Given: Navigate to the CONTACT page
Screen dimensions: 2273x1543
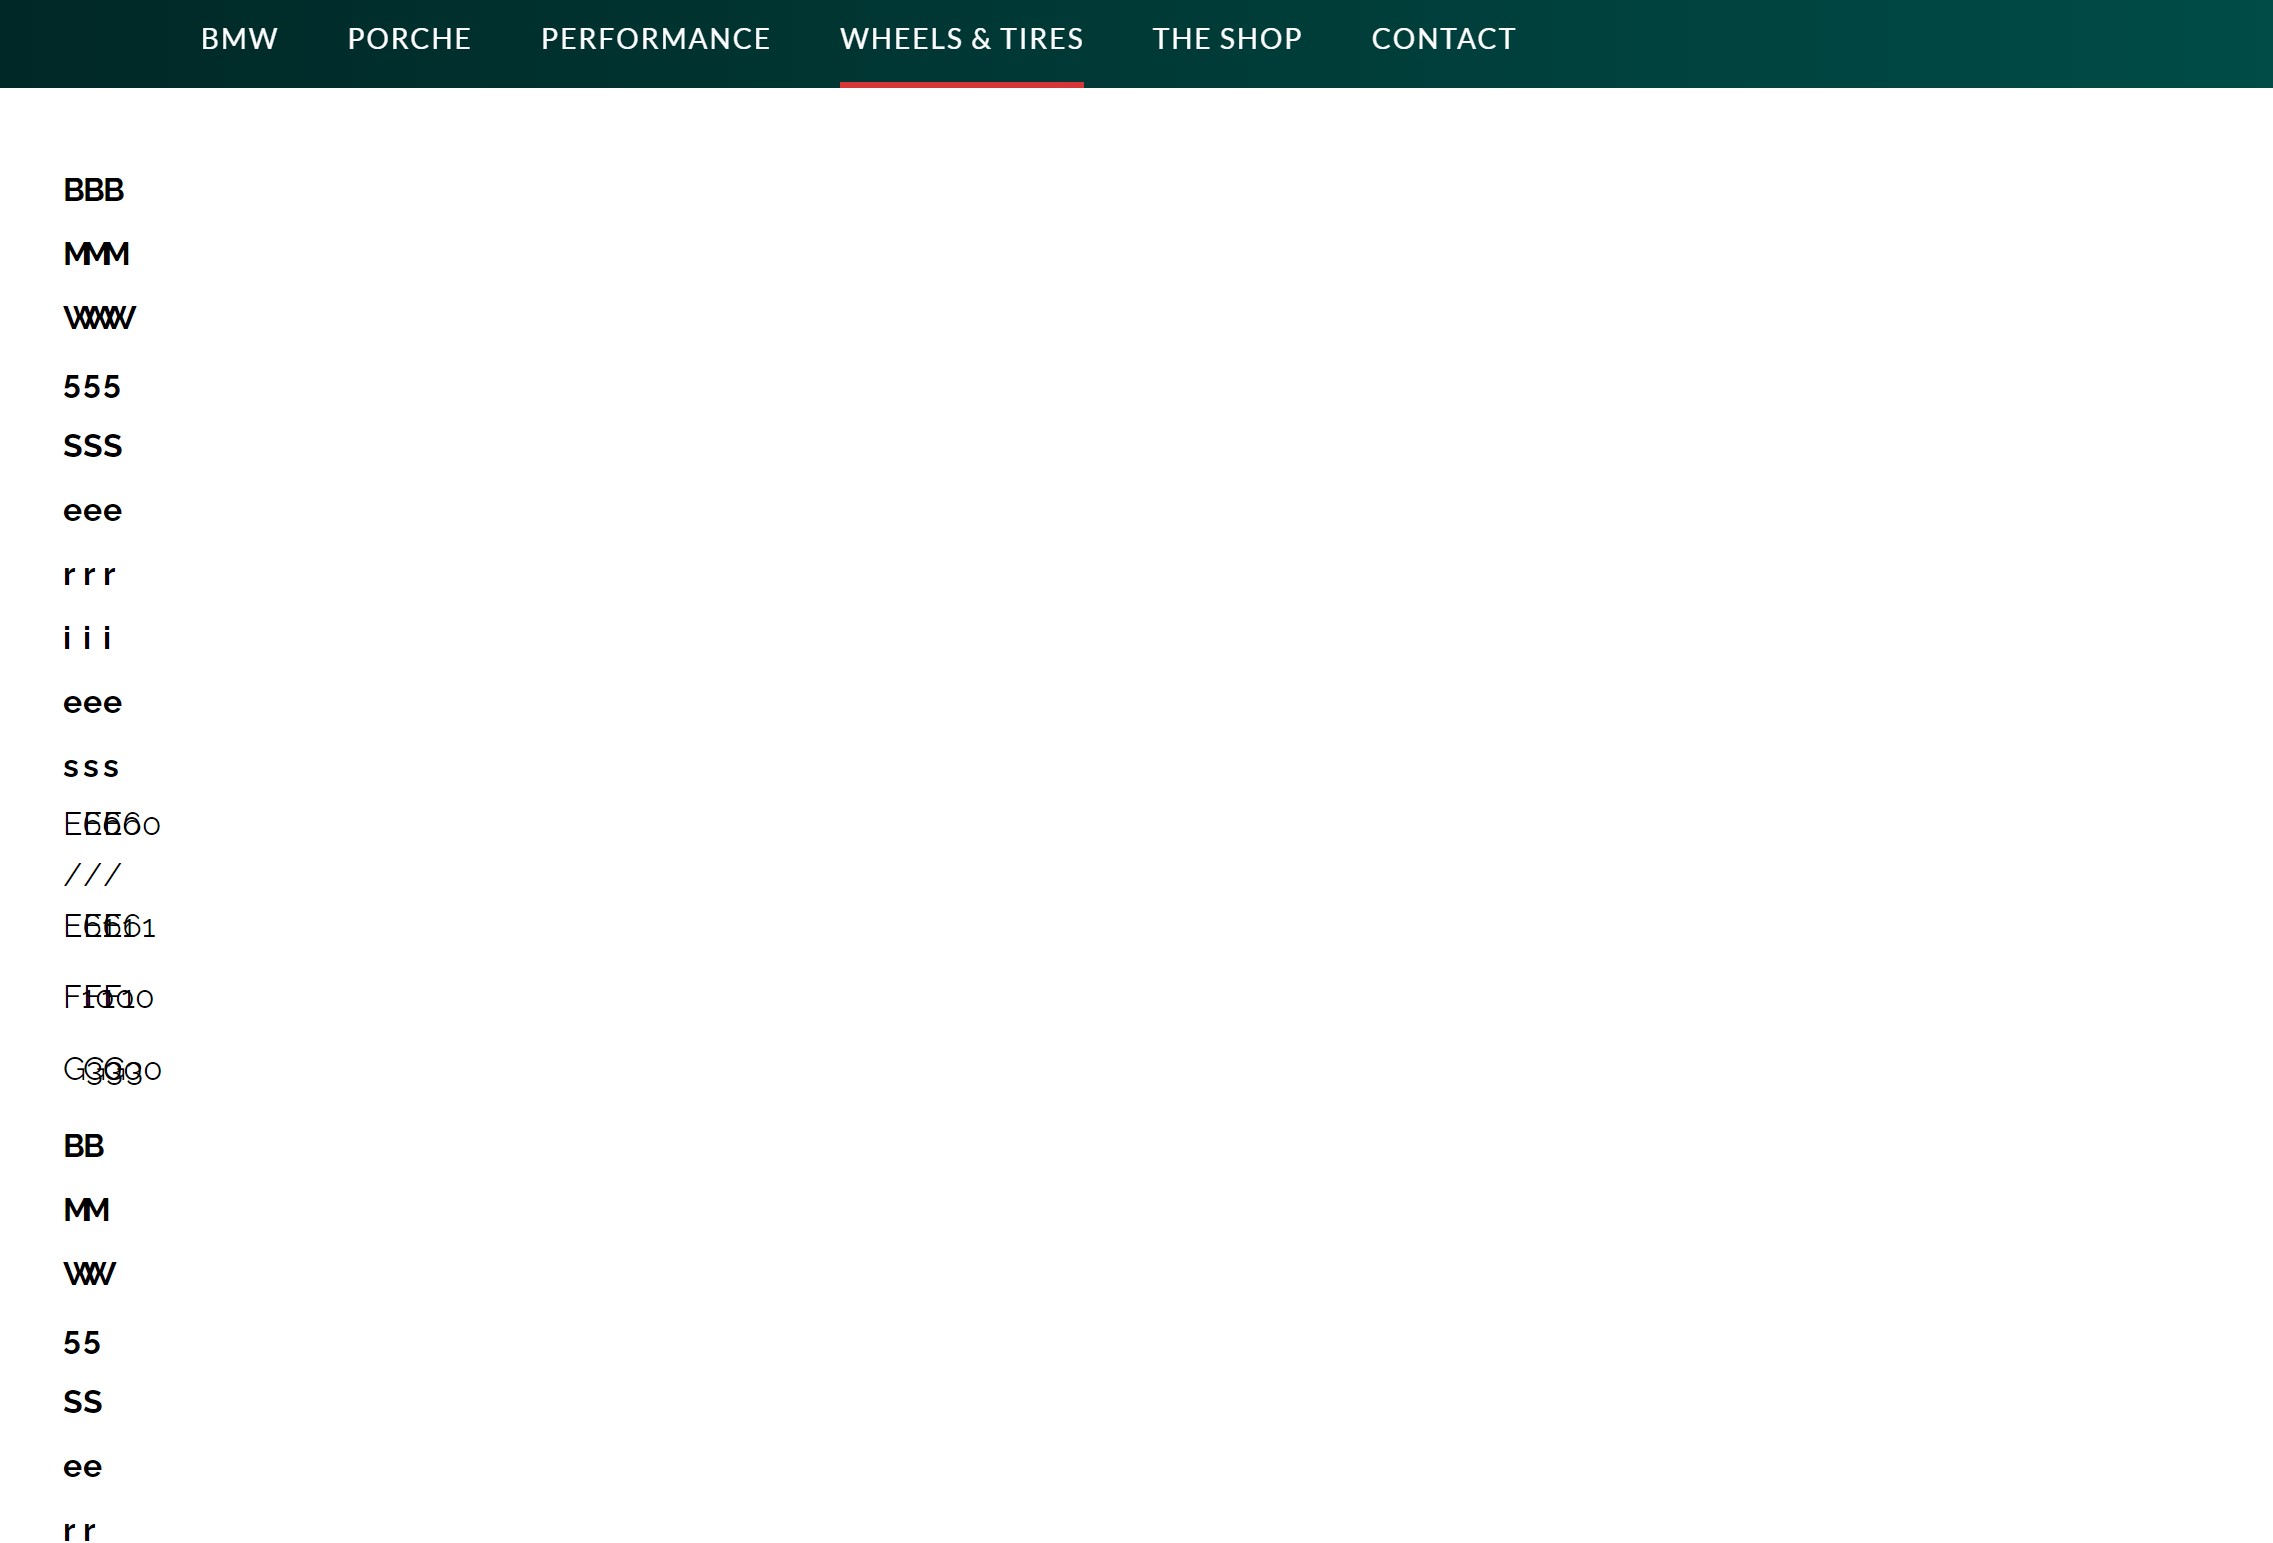Looking at the screenshot, I should click(1443, 39).
